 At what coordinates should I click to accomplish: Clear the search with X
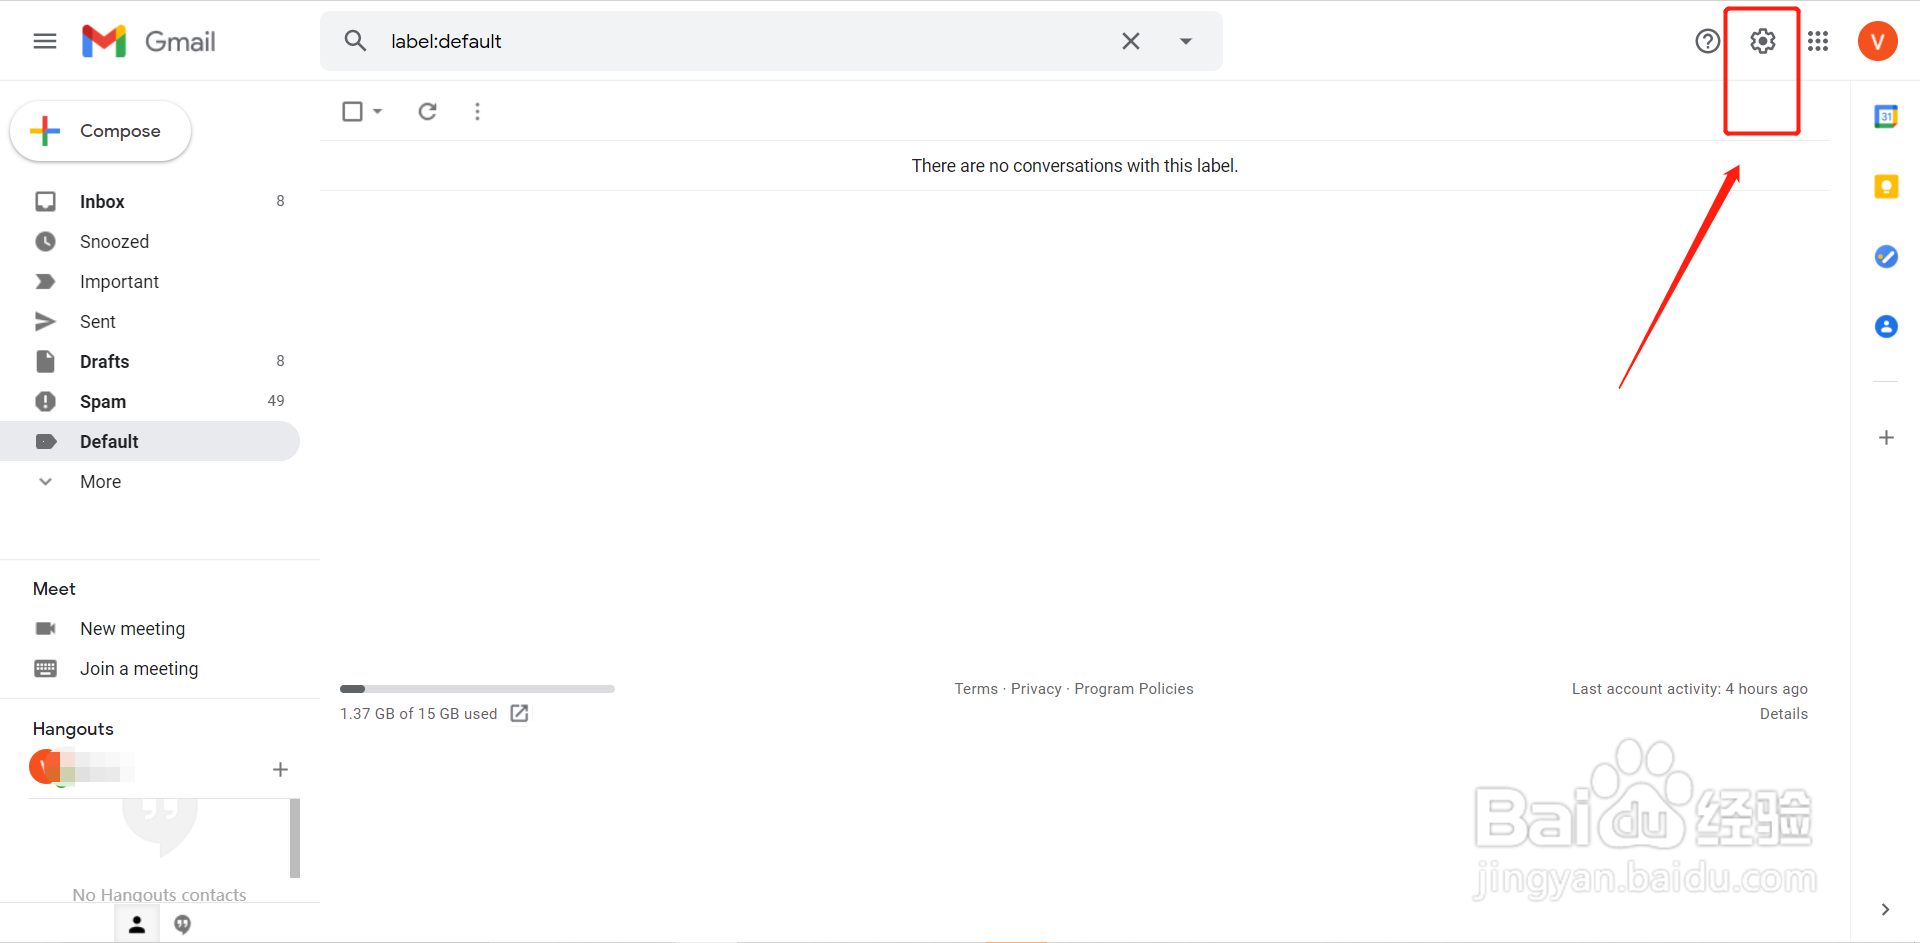(x=1130, y=41)
